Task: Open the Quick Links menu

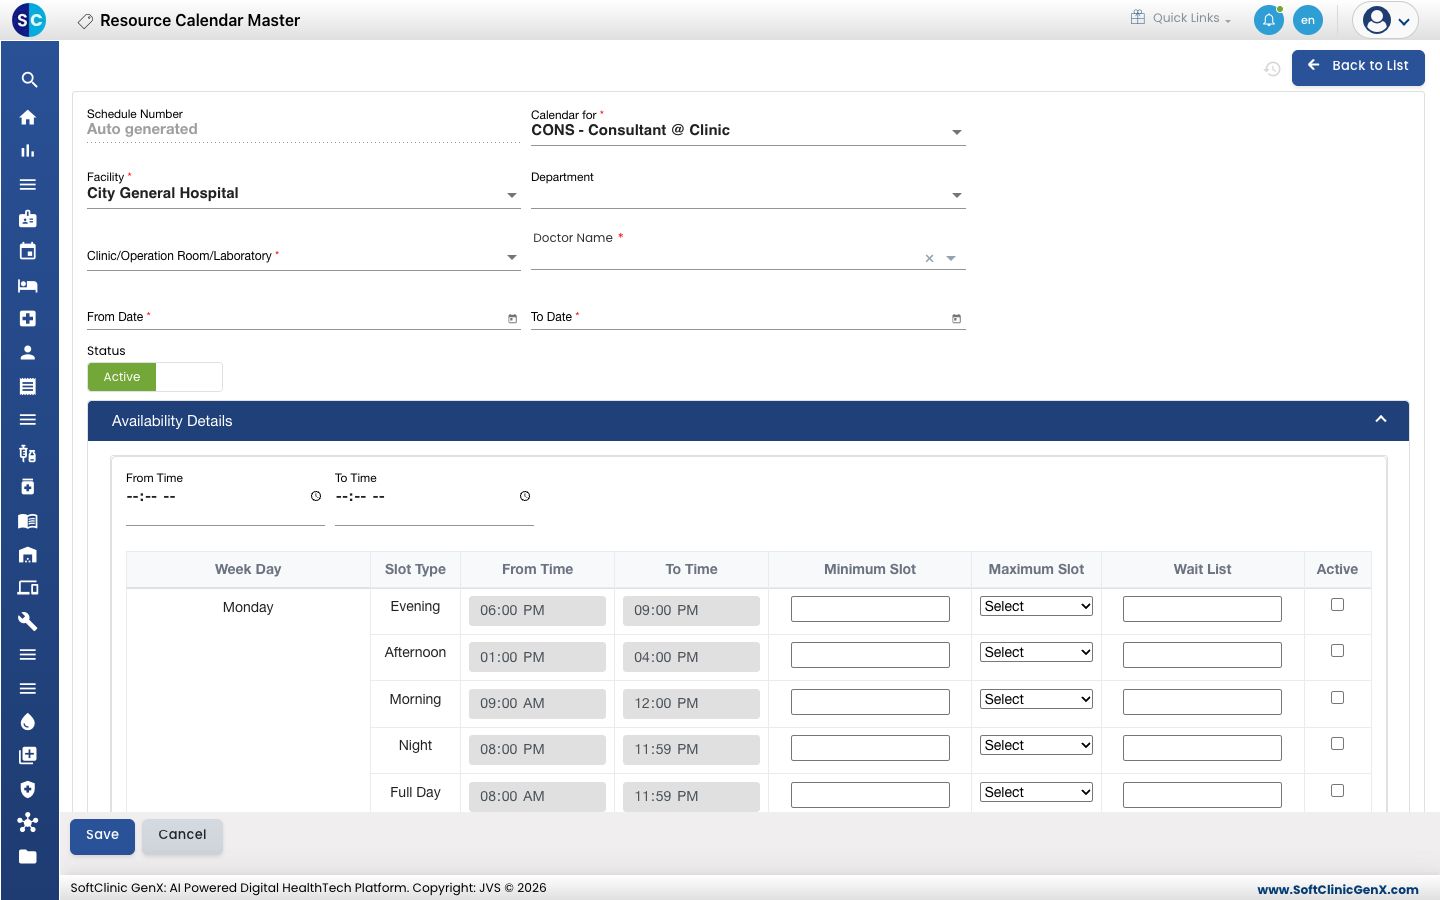Action: pyautogui.click(x=1181, y=18)
